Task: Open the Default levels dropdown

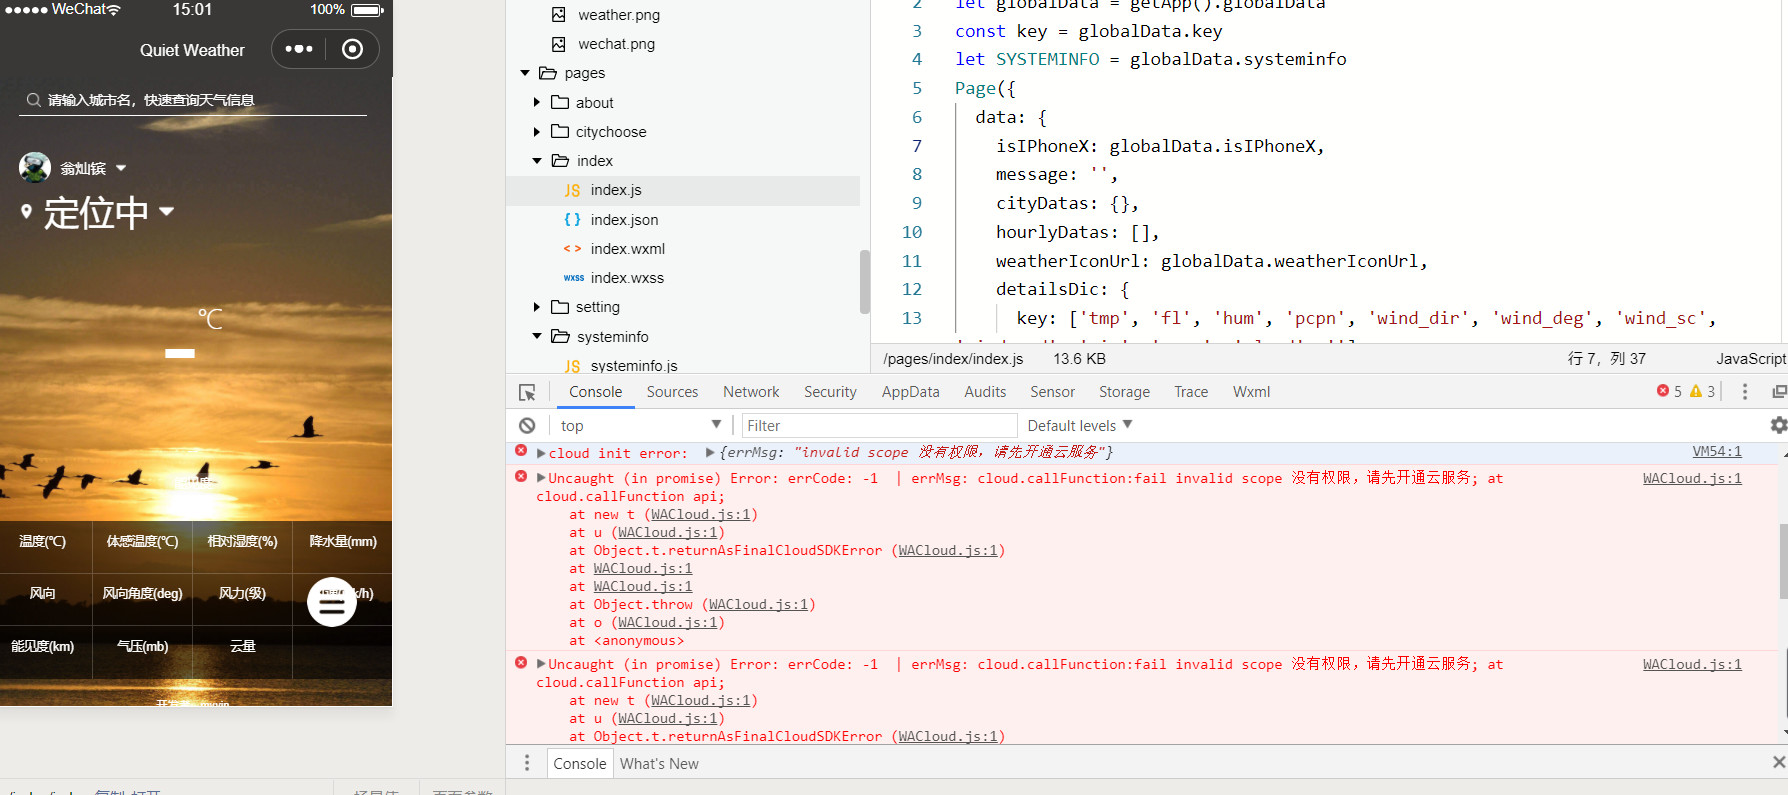Action: pos(1079,425)
